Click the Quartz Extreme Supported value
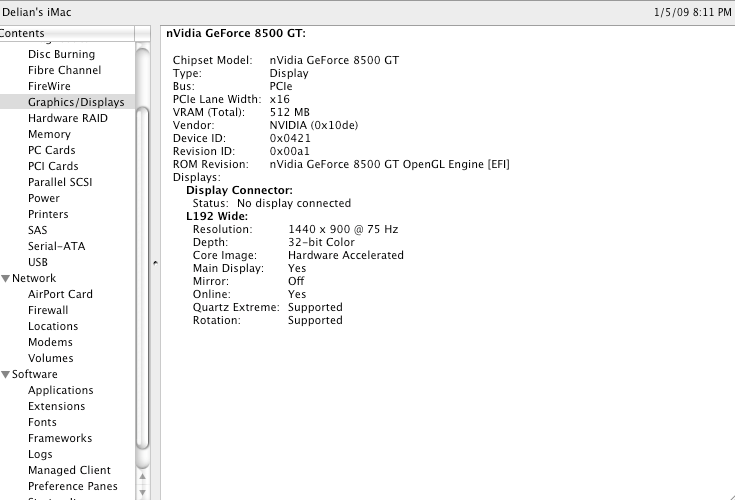Image resolution: width=735 pixels, height=500 pixels. coord(315,307)
